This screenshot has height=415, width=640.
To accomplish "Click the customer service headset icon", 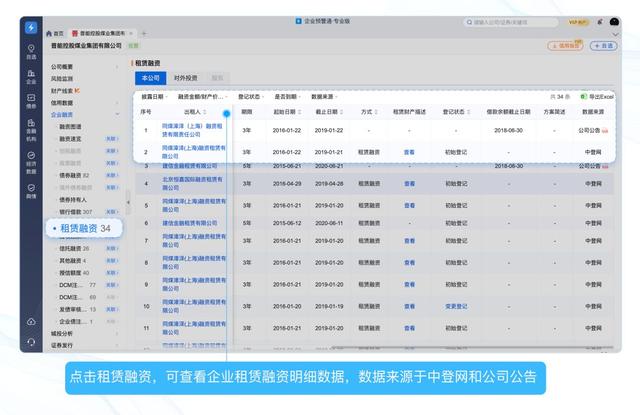I will click(32, 342).
